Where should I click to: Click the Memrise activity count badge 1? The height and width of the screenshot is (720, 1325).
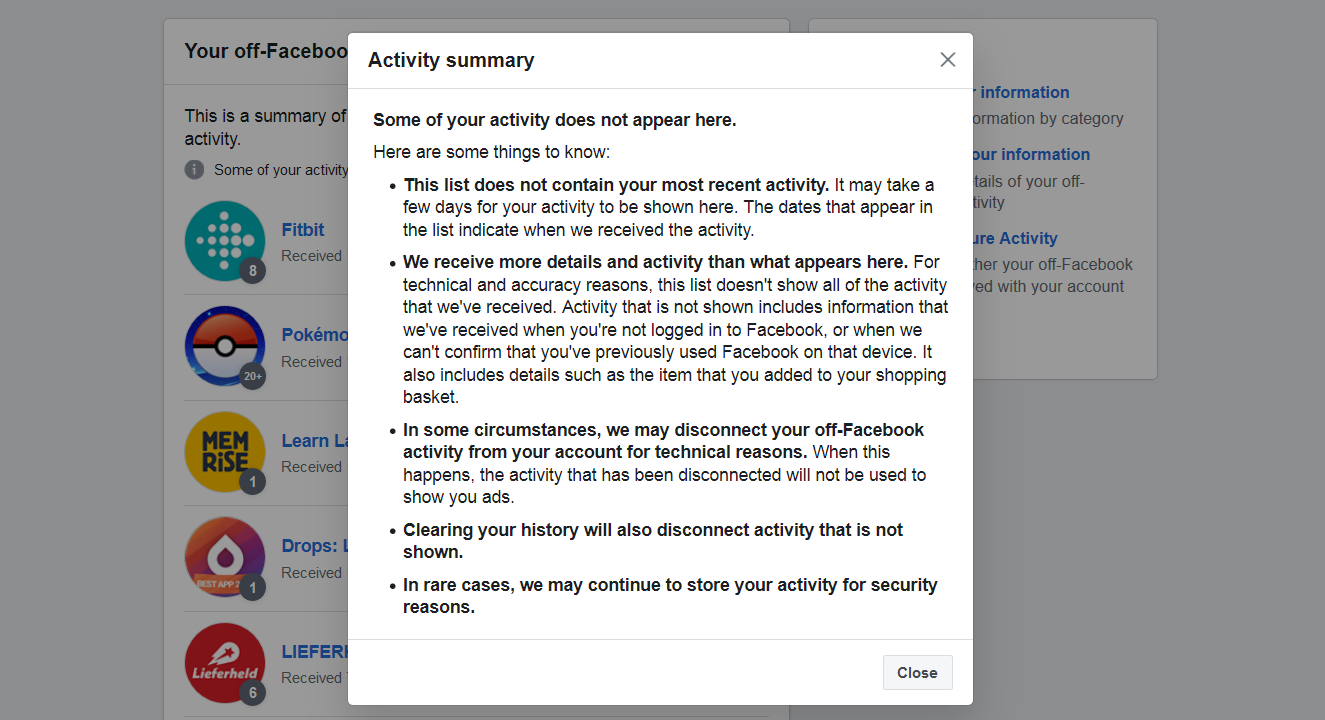point(253,483)
